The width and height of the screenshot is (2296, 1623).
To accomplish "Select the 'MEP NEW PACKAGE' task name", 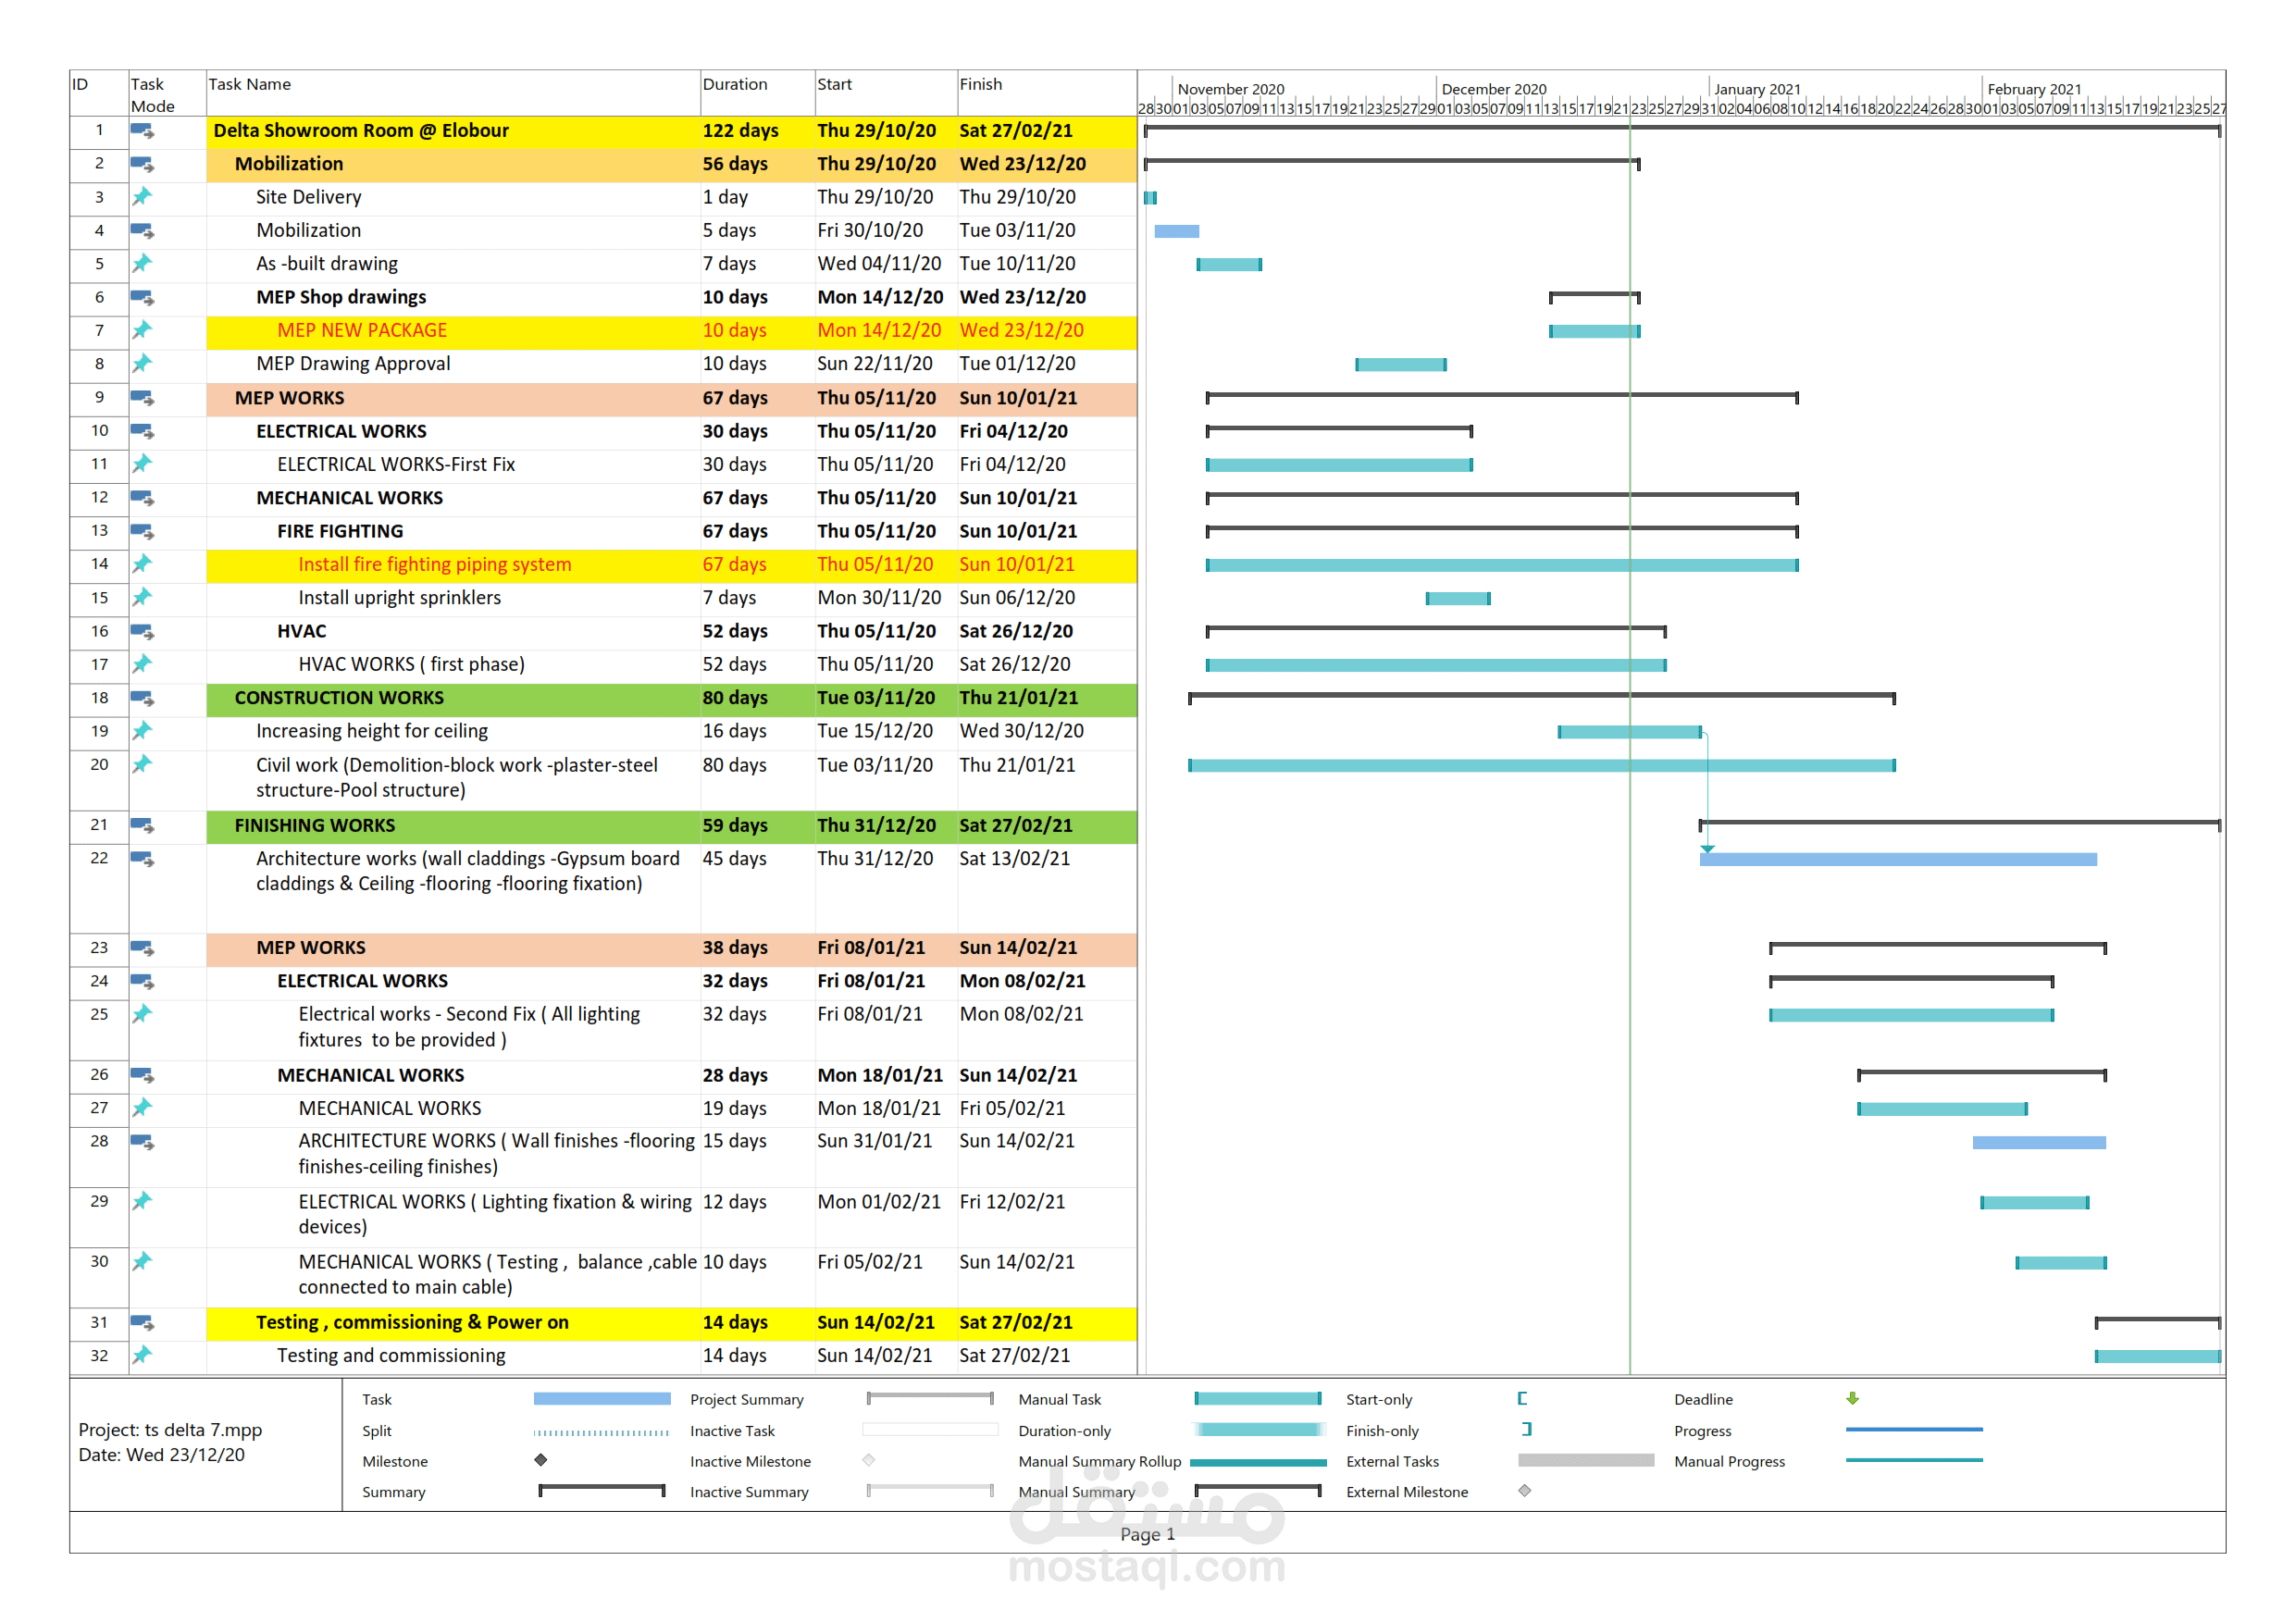I will pos(362,331).
